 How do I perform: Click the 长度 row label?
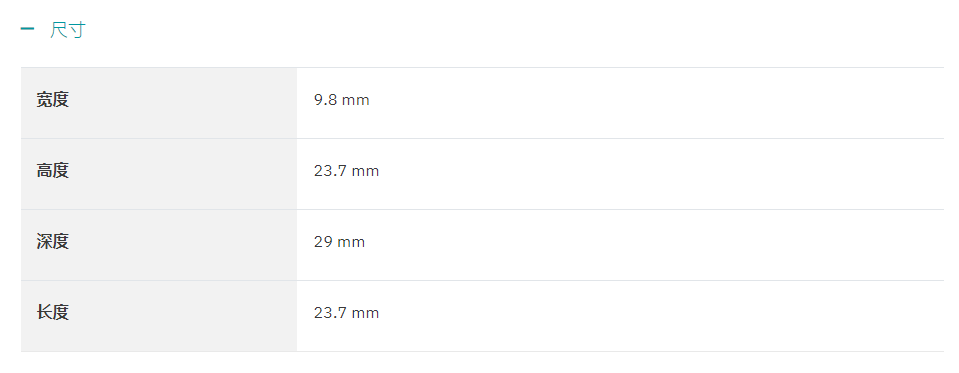coord(53,313)
